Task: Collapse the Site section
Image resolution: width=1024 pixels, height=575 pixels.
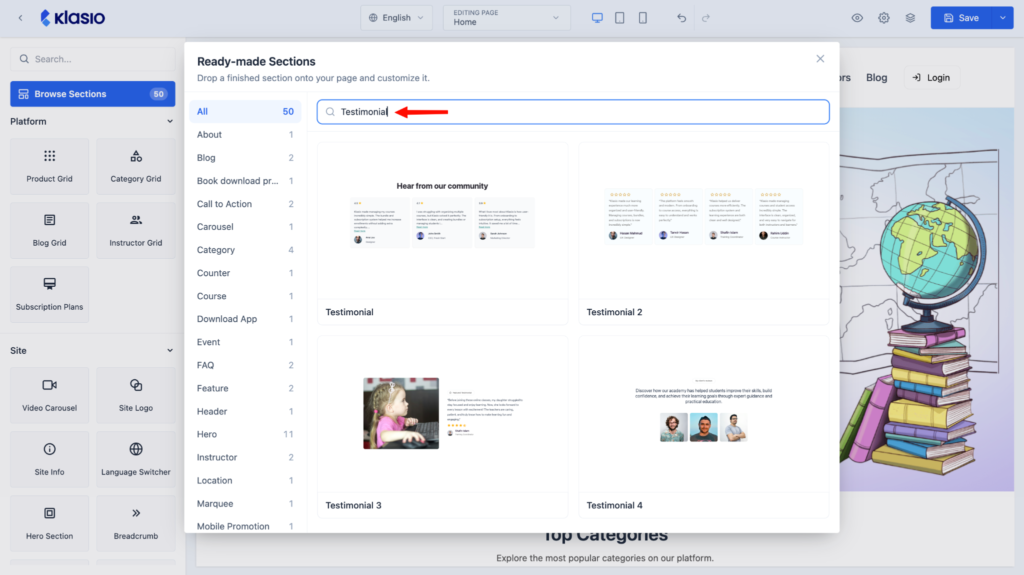Action: pyautogui.click(x=170, y=351)
